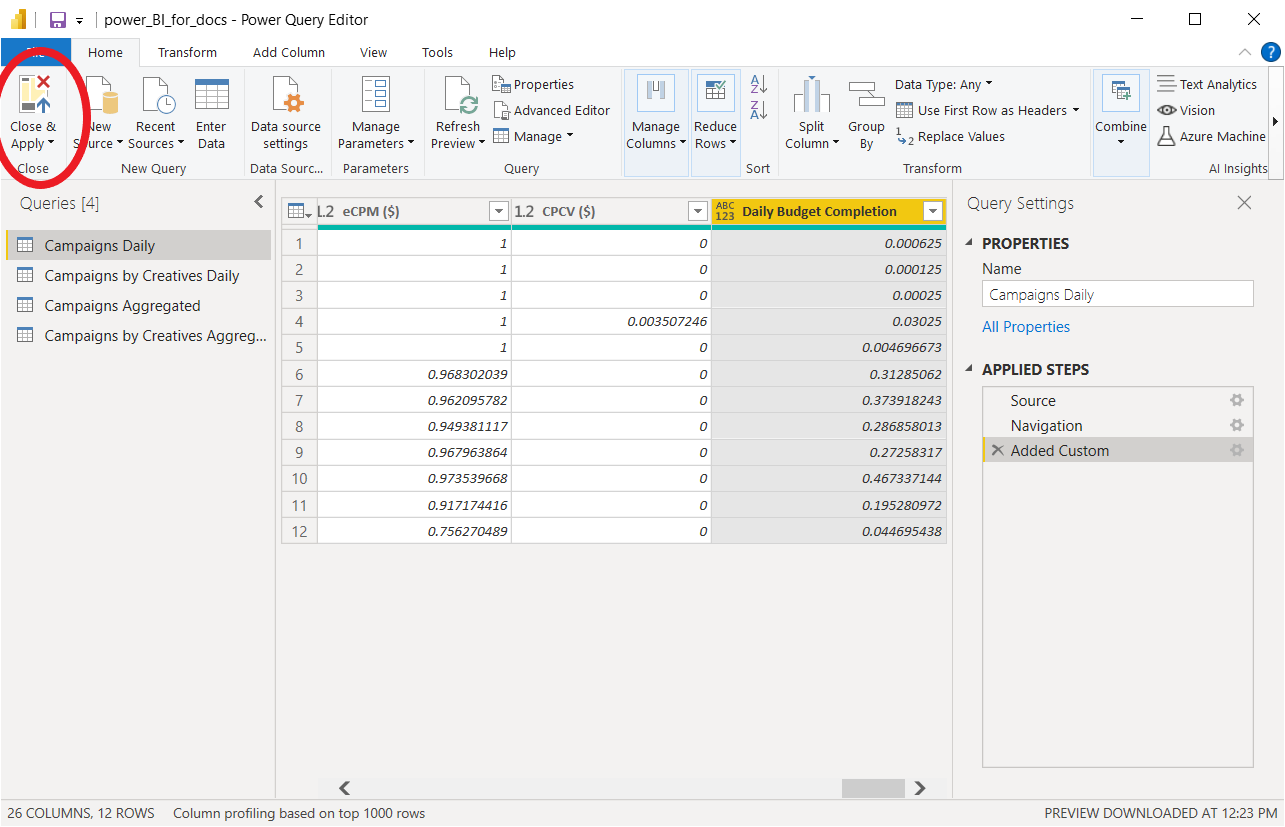Open the Navigation step settings gear

pyautogui.click(x=1237, y=425)
